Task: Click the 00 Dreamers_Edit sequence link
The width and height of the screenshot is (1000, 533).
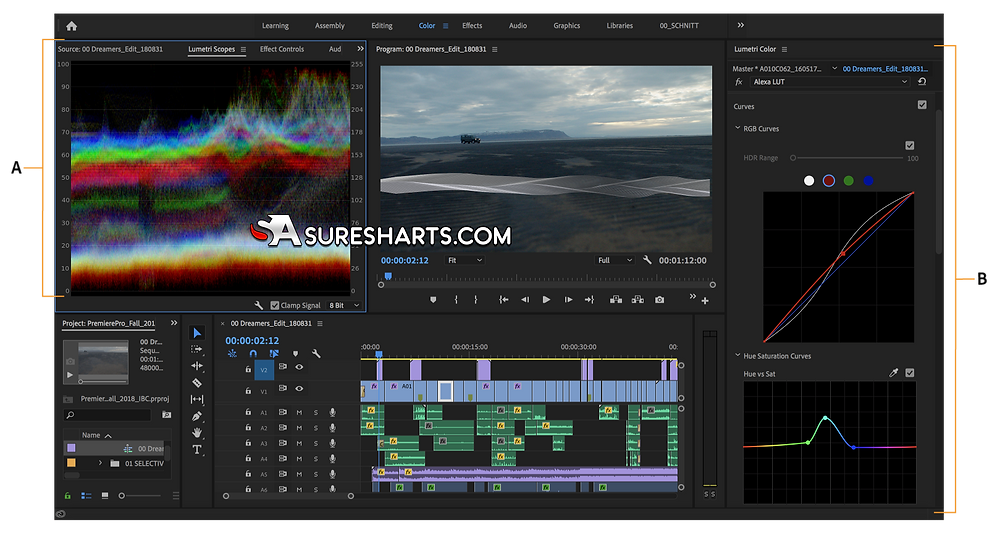Action: point(885,69)
